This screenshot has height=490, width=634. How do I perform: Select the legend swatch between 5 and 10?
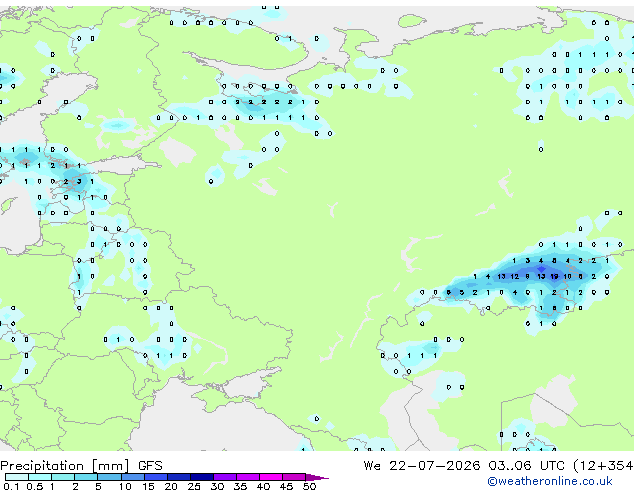109,477
